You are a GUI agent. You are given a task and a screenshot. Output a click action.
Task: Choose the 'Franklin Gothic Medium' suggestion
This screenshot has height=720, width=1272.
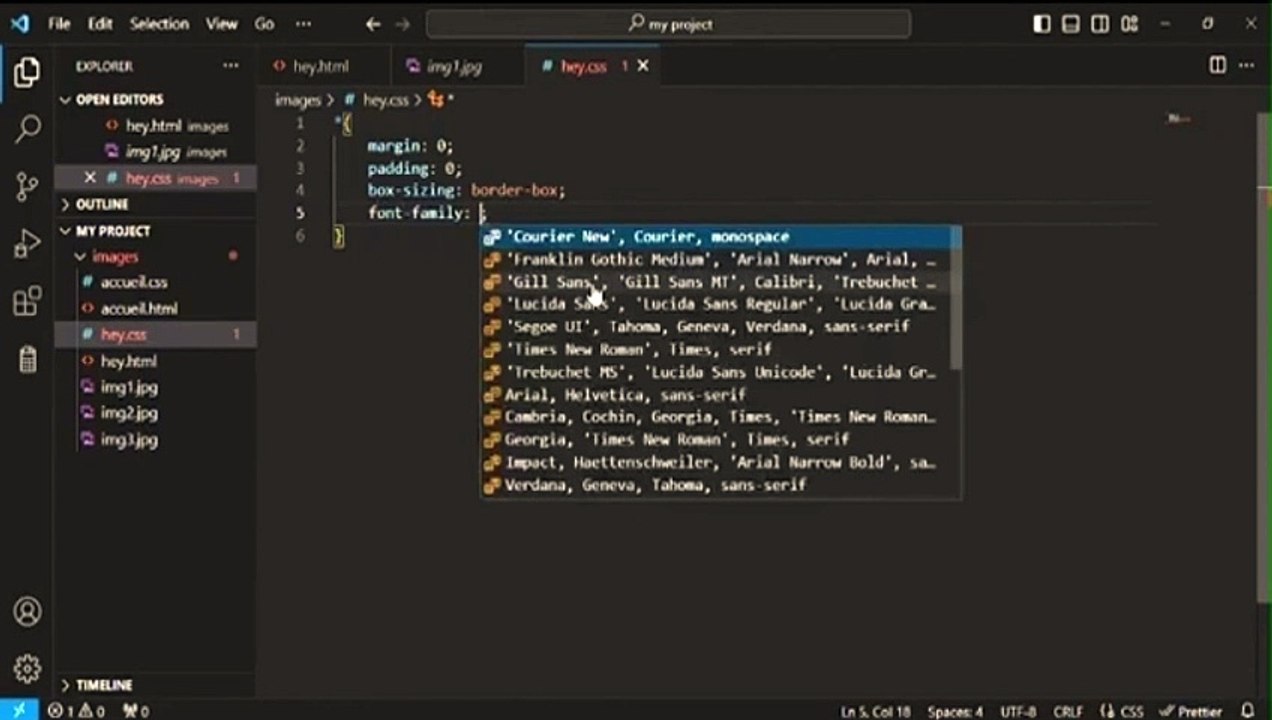click(x=714, y=259)
